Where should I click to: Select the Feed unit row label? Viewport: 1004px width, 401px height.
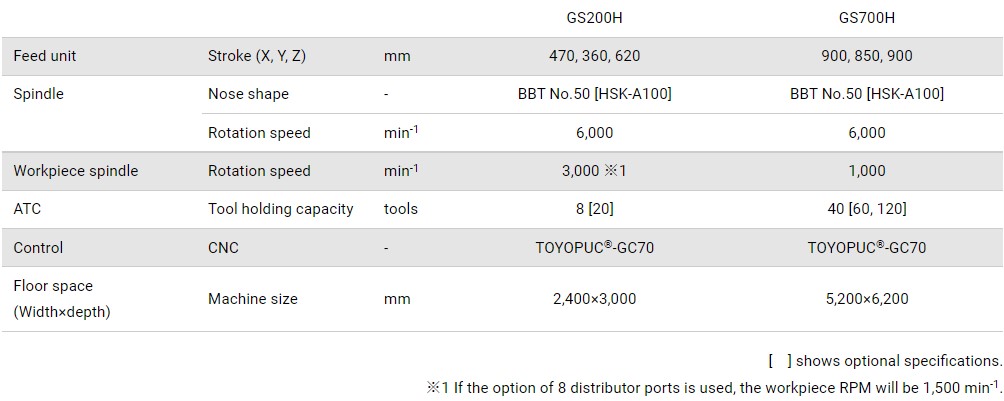[45, 56]
